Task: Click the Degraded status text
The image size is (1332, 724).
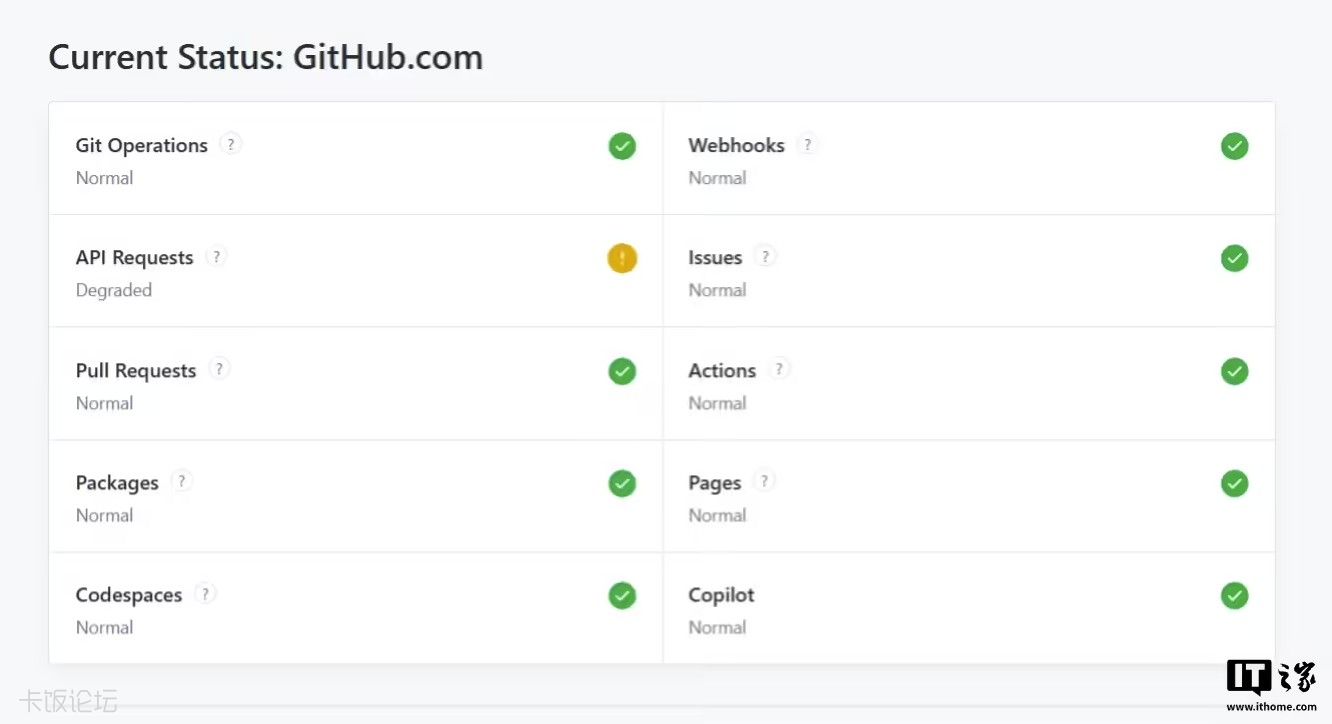Action: pos(114,290)
